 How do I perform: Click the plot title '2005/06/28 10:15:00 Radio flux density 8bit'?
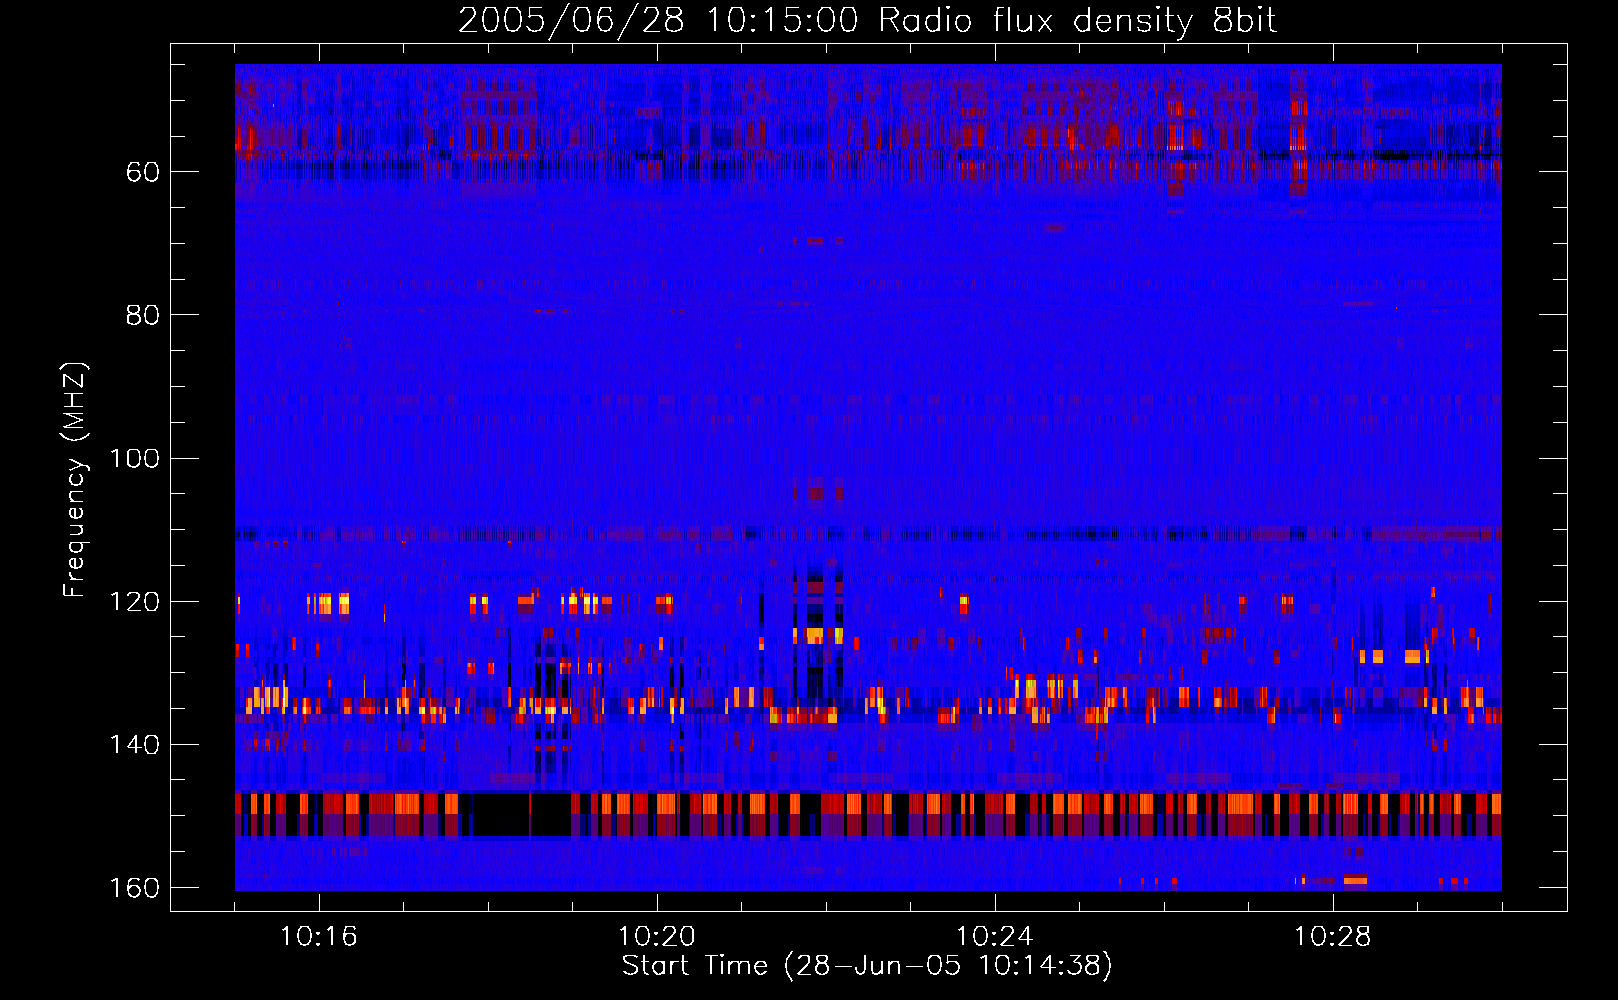click(867, 21)
